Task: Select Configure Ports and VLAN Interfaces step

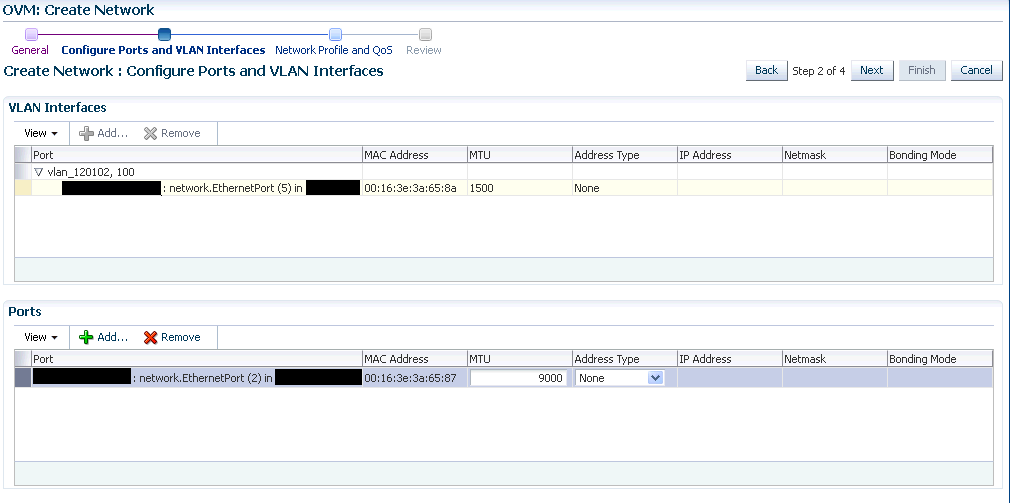Action: [163, 50]
